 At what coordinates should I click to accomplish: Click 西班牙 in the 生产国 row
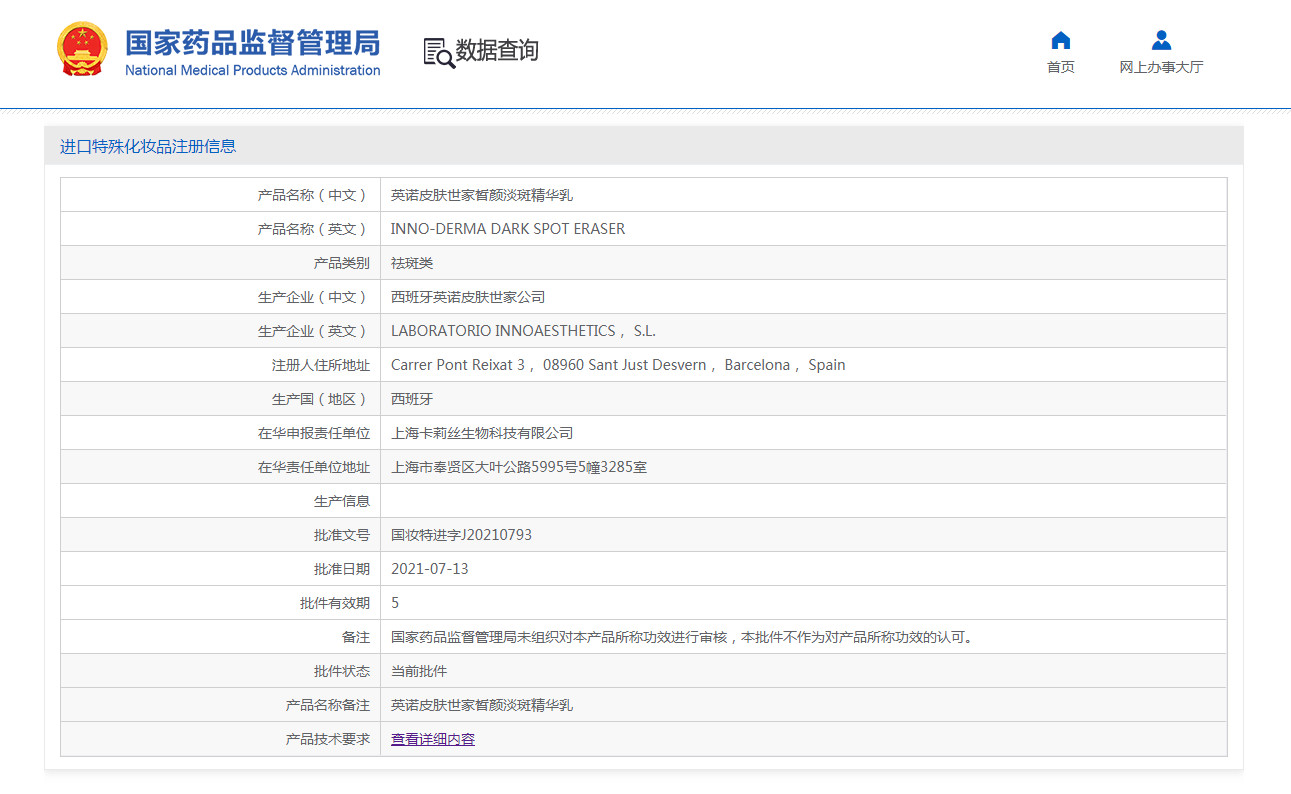coord(412,399)
